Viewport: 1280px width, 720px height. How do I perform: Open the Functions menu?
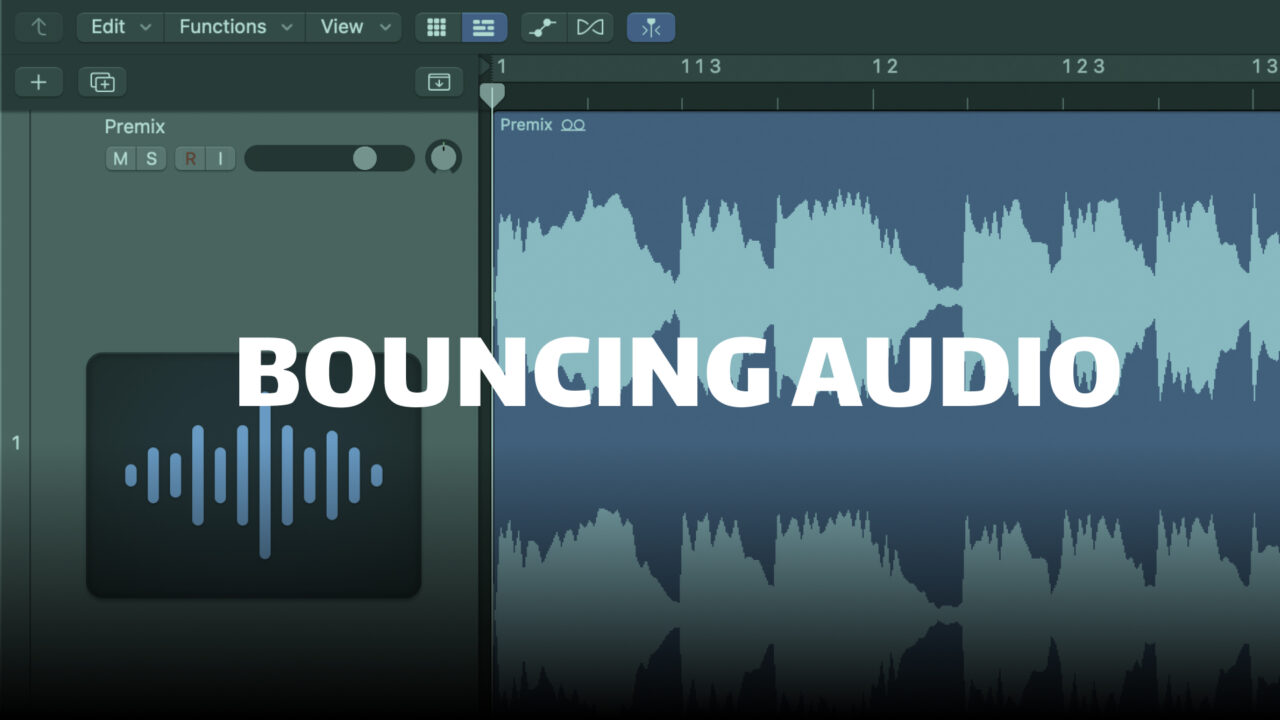click(233, 27)
